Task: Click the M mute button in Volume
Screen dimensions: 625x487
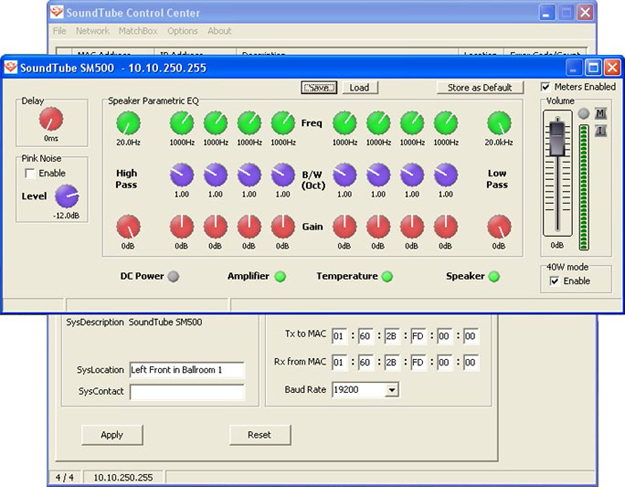Action: point(601,114)
